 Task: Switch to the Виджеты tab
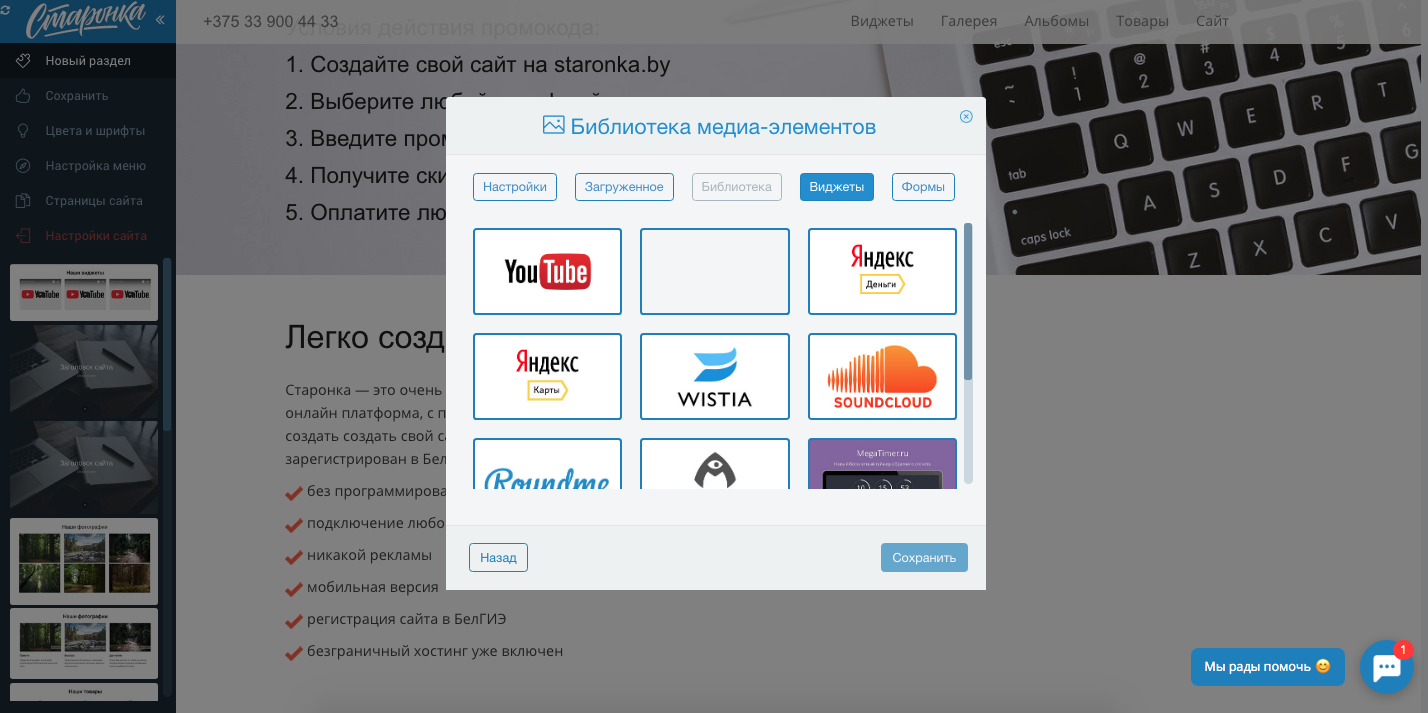(x=837, y=187)
